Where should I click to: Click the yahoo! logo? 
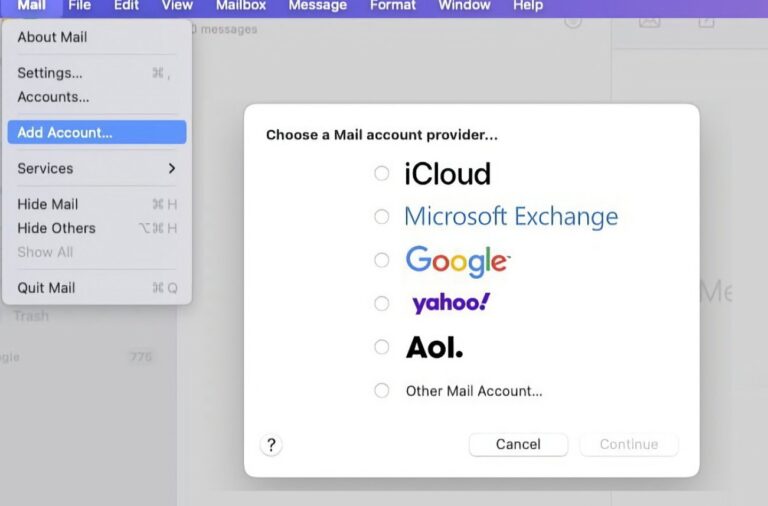coord(451,303)
